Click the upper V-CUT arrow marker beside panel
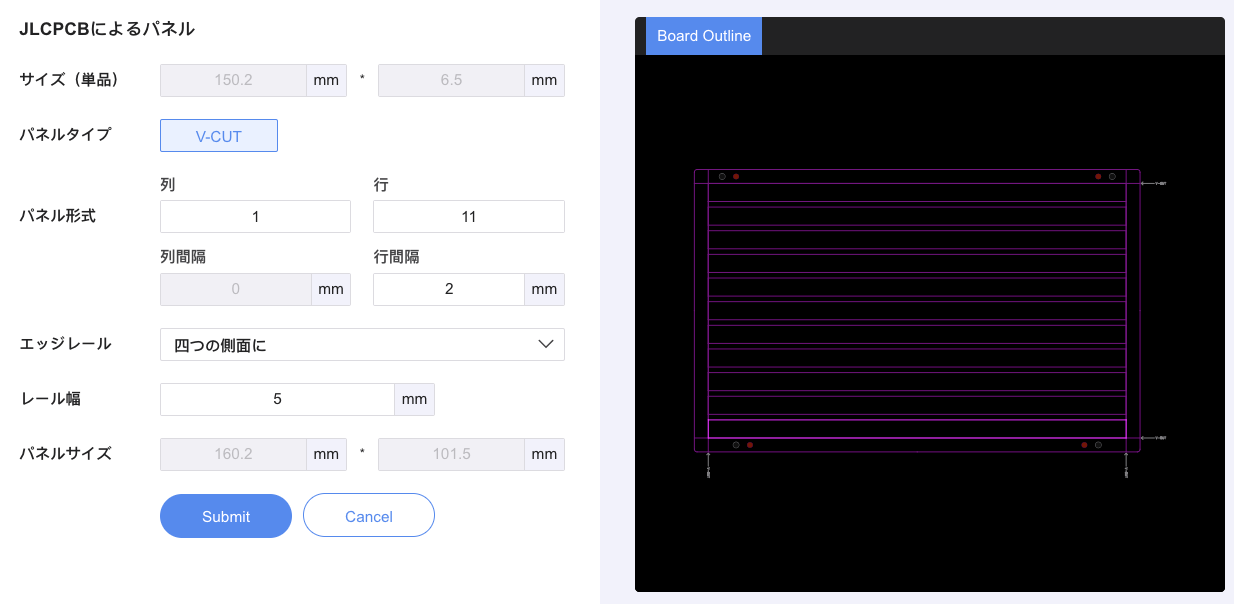 tap(1152, 184)
